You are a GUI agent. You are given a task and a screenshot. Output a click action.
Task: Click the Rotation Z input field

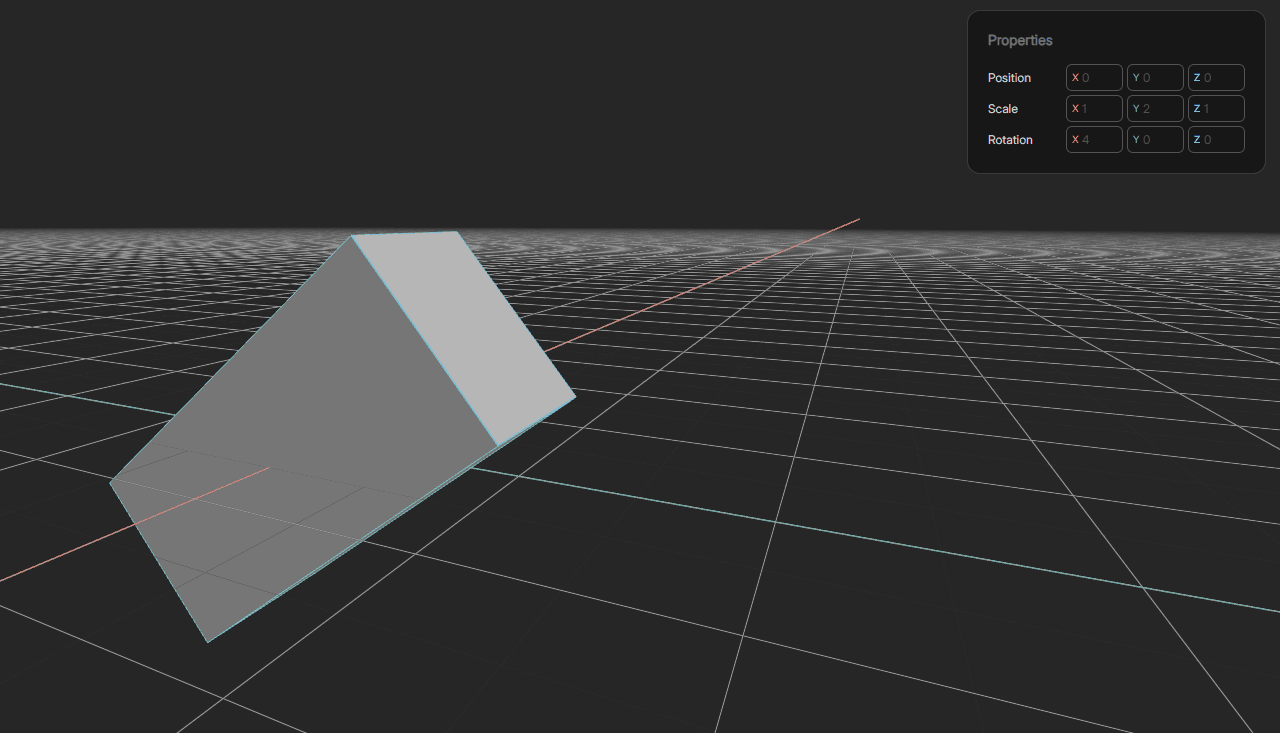tap(1216, 140)
